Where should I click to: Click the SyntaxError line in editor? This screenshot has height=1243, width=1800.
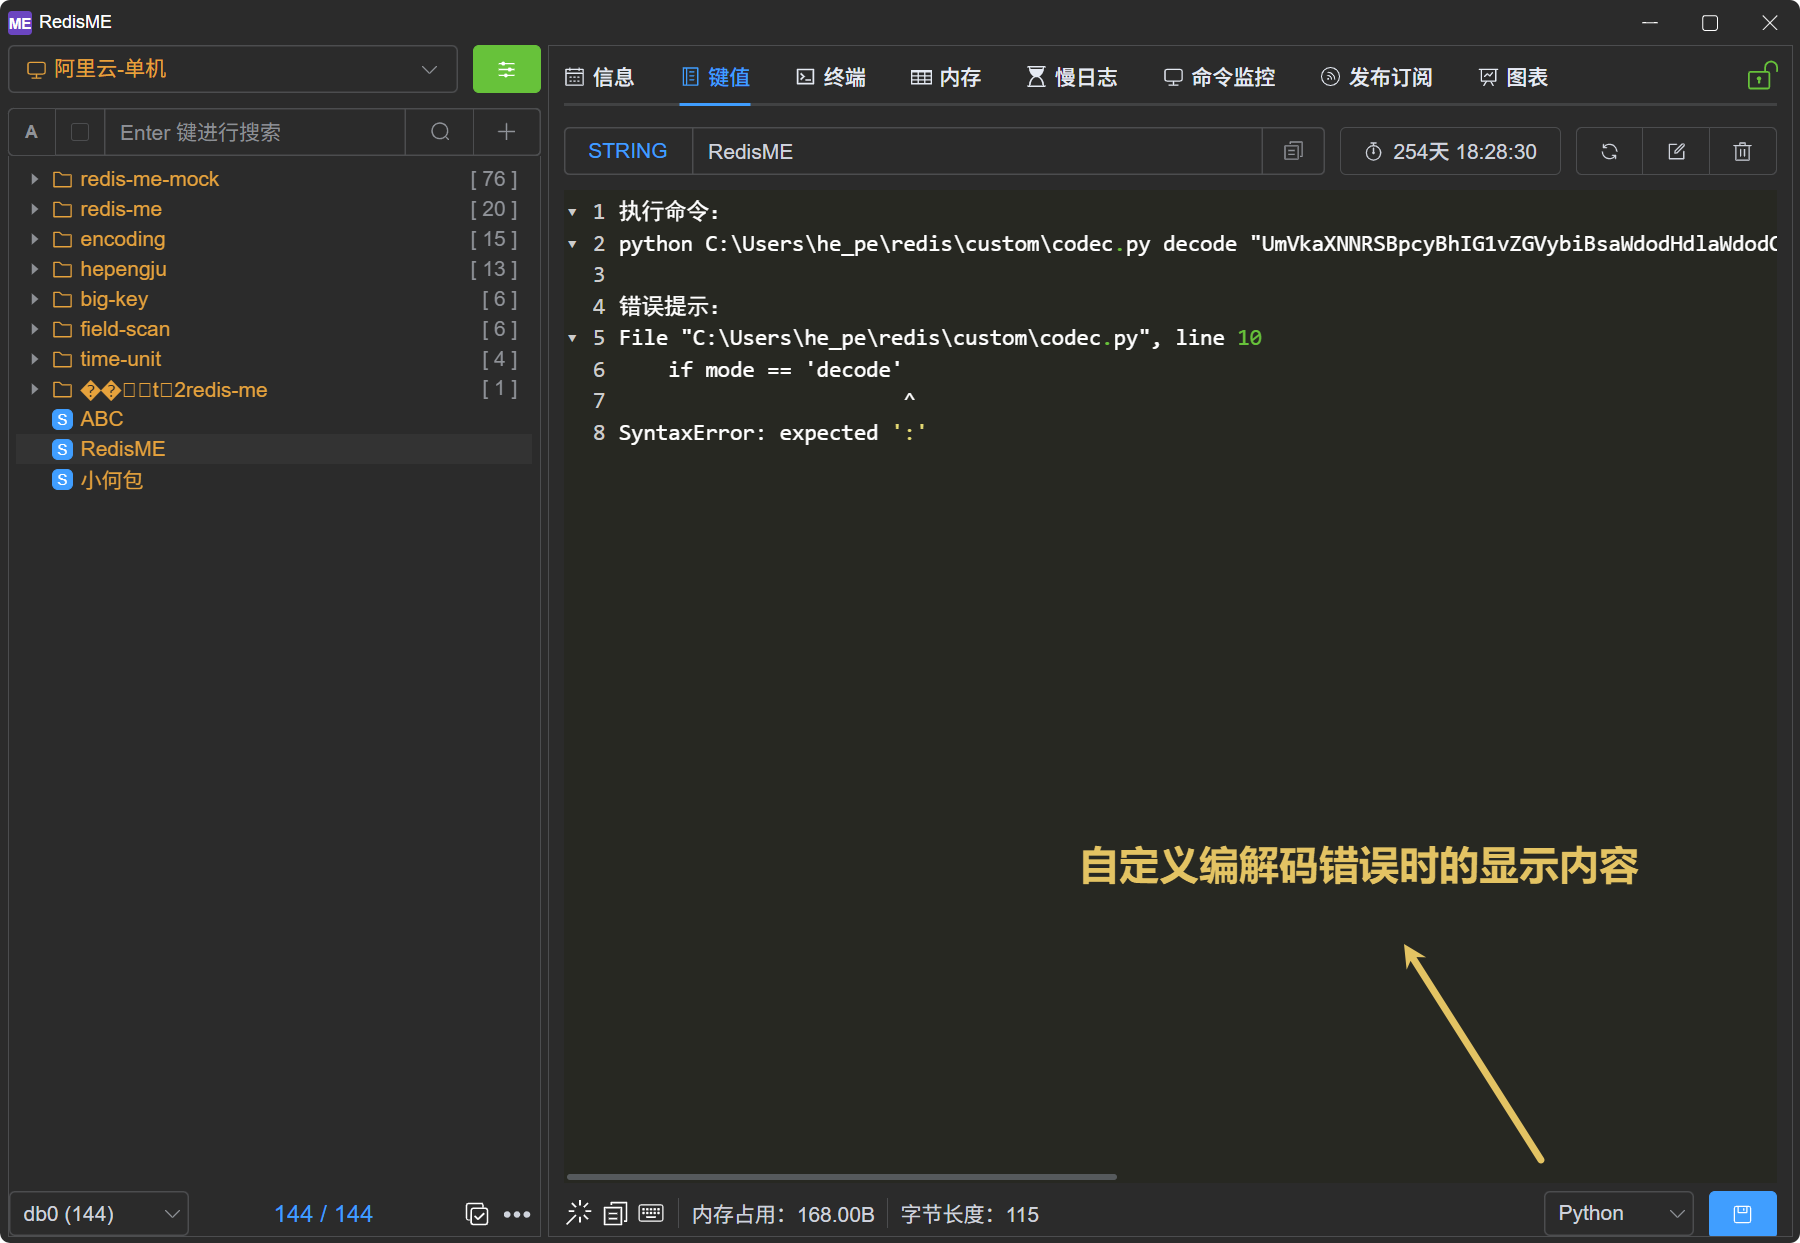coord(772,433)
